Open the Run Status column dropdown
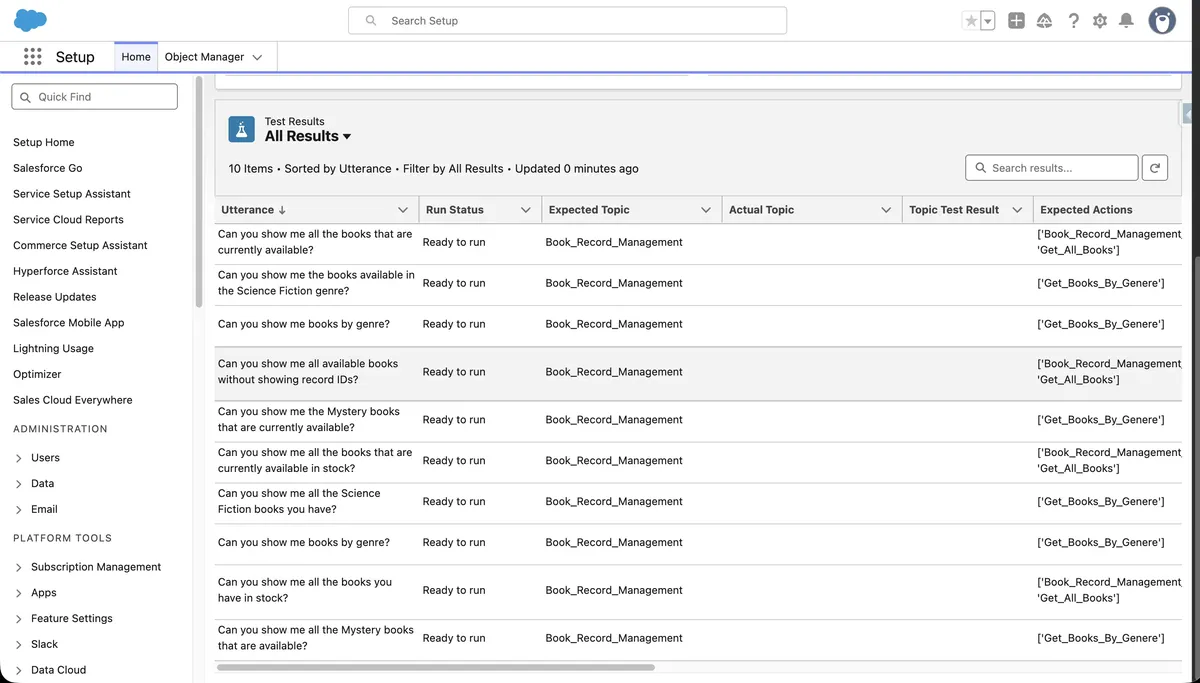 coord(525,209)
